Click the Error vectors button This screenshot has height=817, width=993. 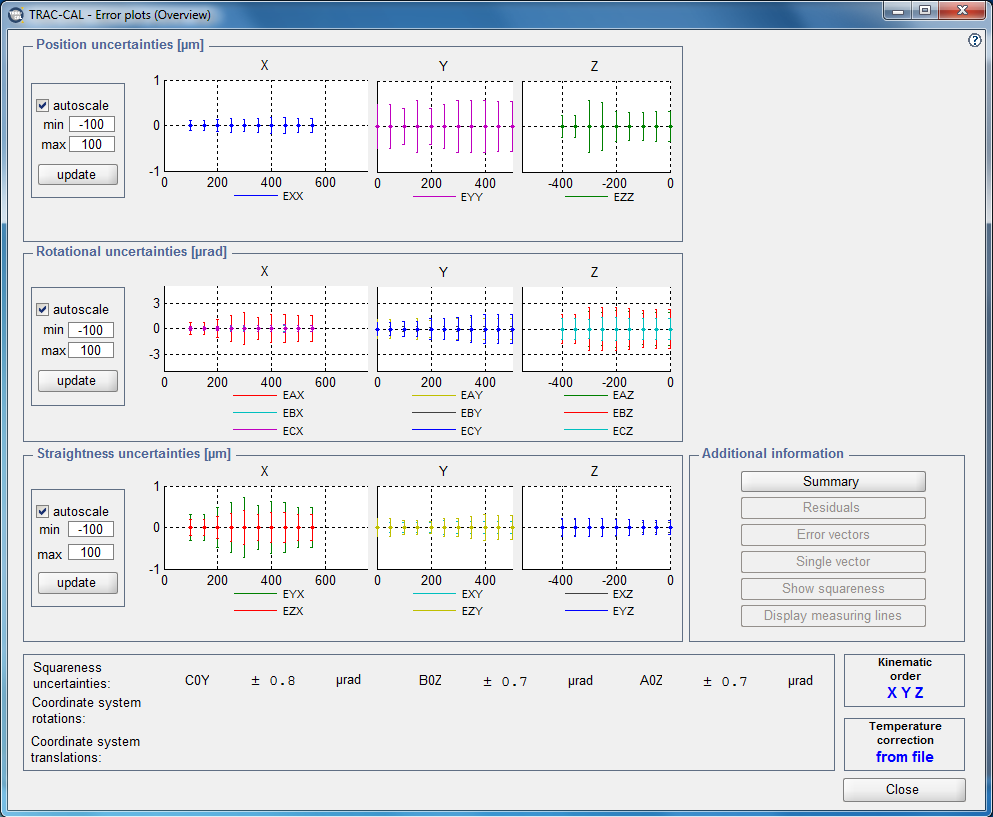click(x=833, y=535)
